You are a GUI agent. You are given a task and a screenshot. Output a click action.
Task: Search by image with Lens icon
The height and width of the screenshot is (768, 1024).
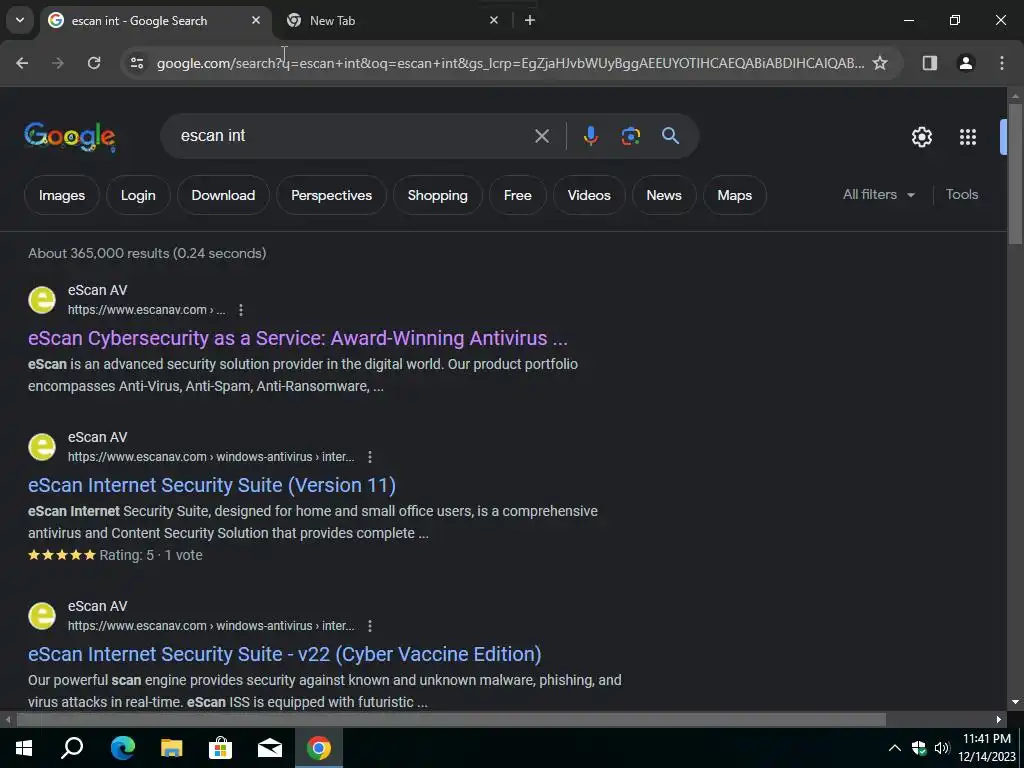[x=630, y=136]
